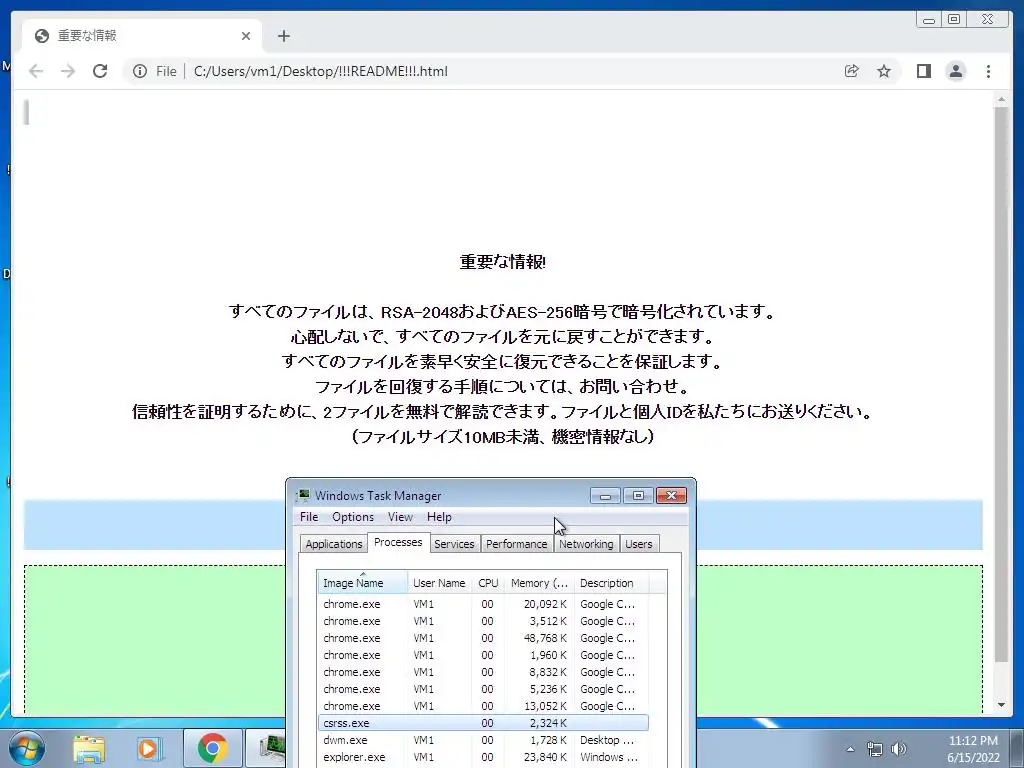Open network status tray icon

coord(874,749)
